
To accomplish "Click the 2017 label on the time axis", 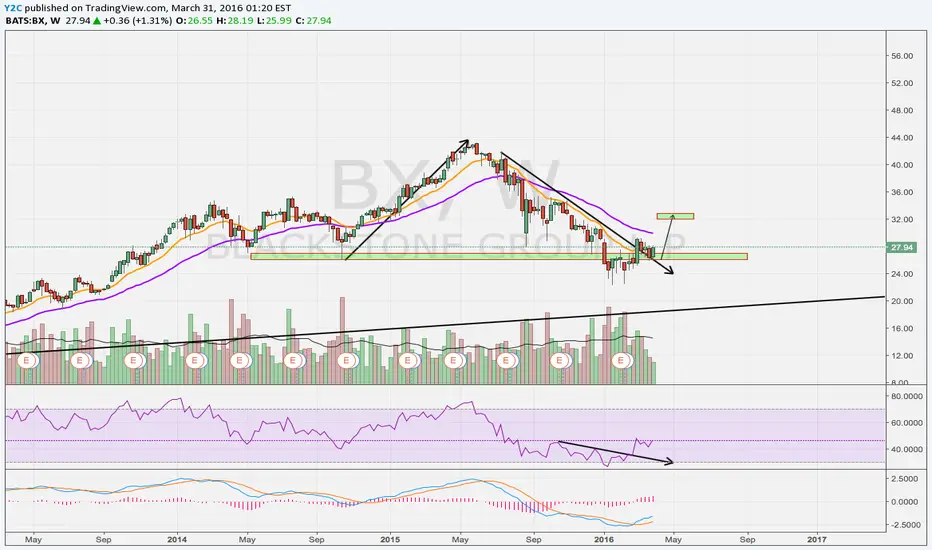I will 816,540.
